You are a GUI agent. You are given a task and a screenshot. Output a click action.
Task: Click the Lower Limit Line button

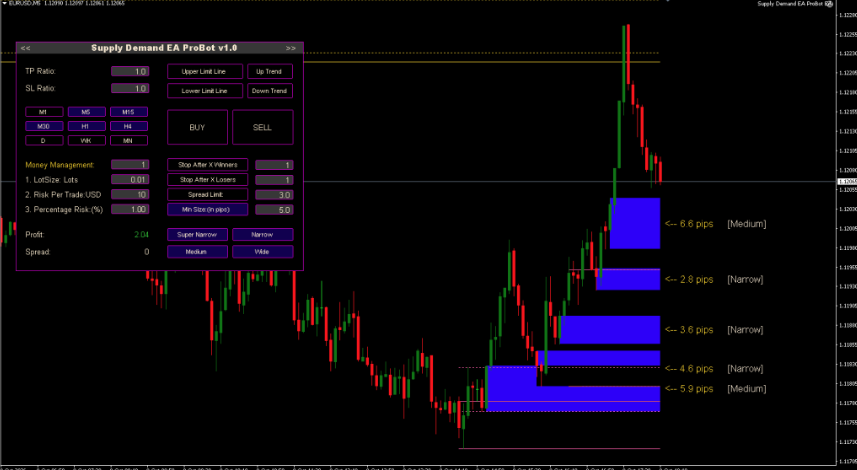tap(205, 91)
